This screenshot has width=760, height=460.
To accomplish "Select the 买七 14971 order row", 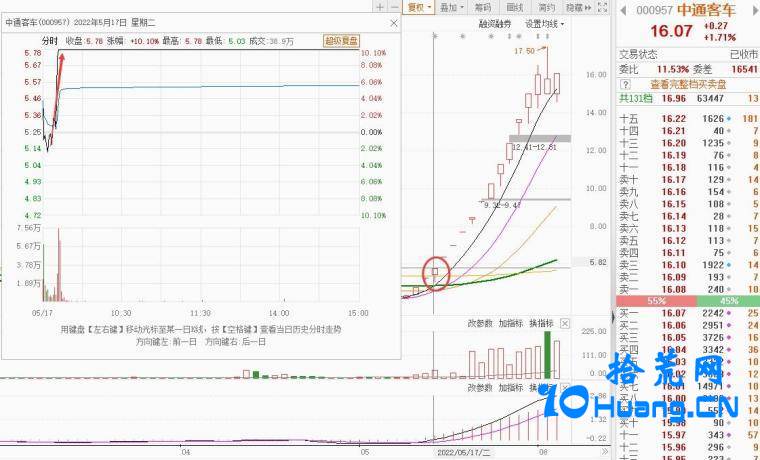I will click(x=688, y=386).
